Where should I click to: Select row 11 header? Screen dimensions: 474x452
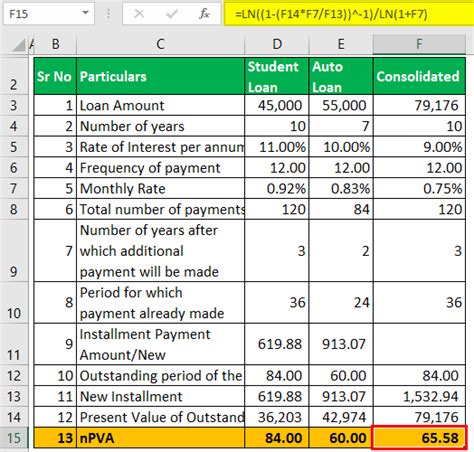coord(14,344)
